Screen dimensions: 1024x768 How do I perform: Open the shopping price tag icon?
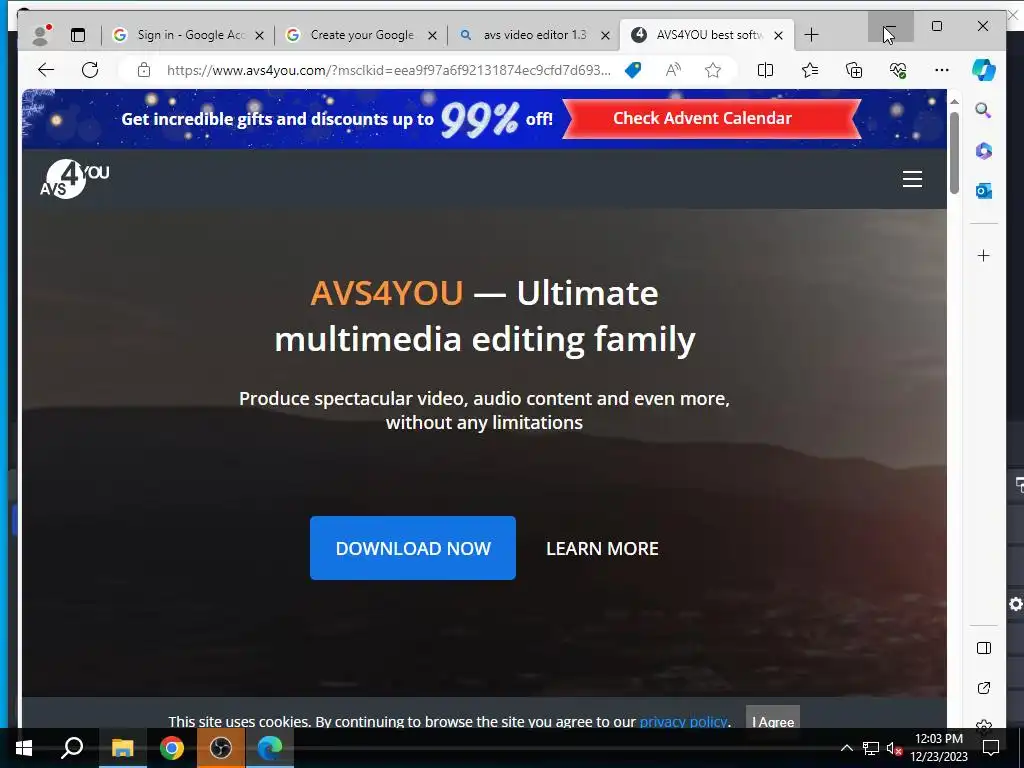[x=633, y=70]
